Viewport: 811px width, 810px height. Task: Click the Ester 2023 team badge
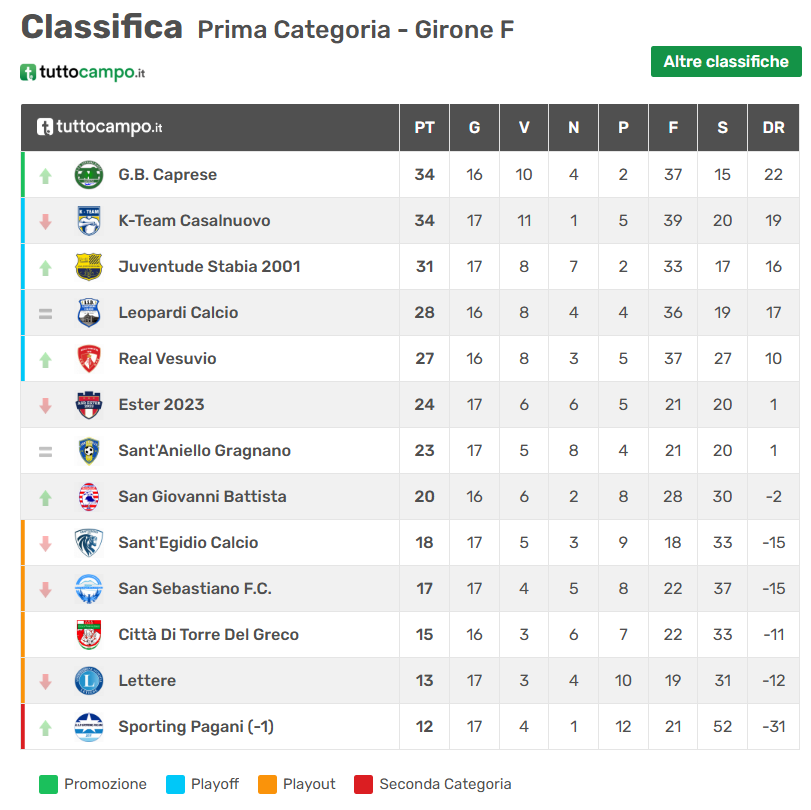coord(88,405)
